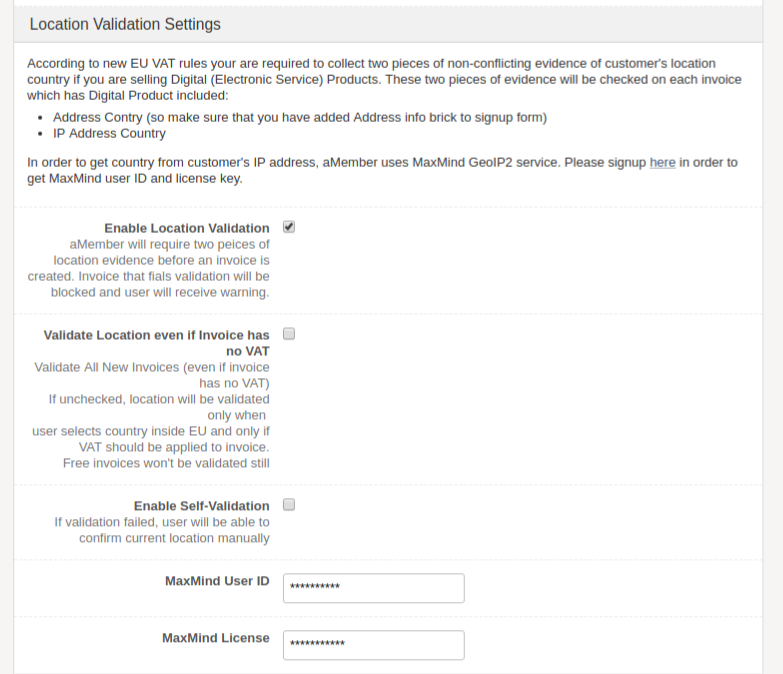Click the 'According to new EU VAT rules' paragraph
The width and height of the screenshot is (783, 674).
tap(380, 79)
